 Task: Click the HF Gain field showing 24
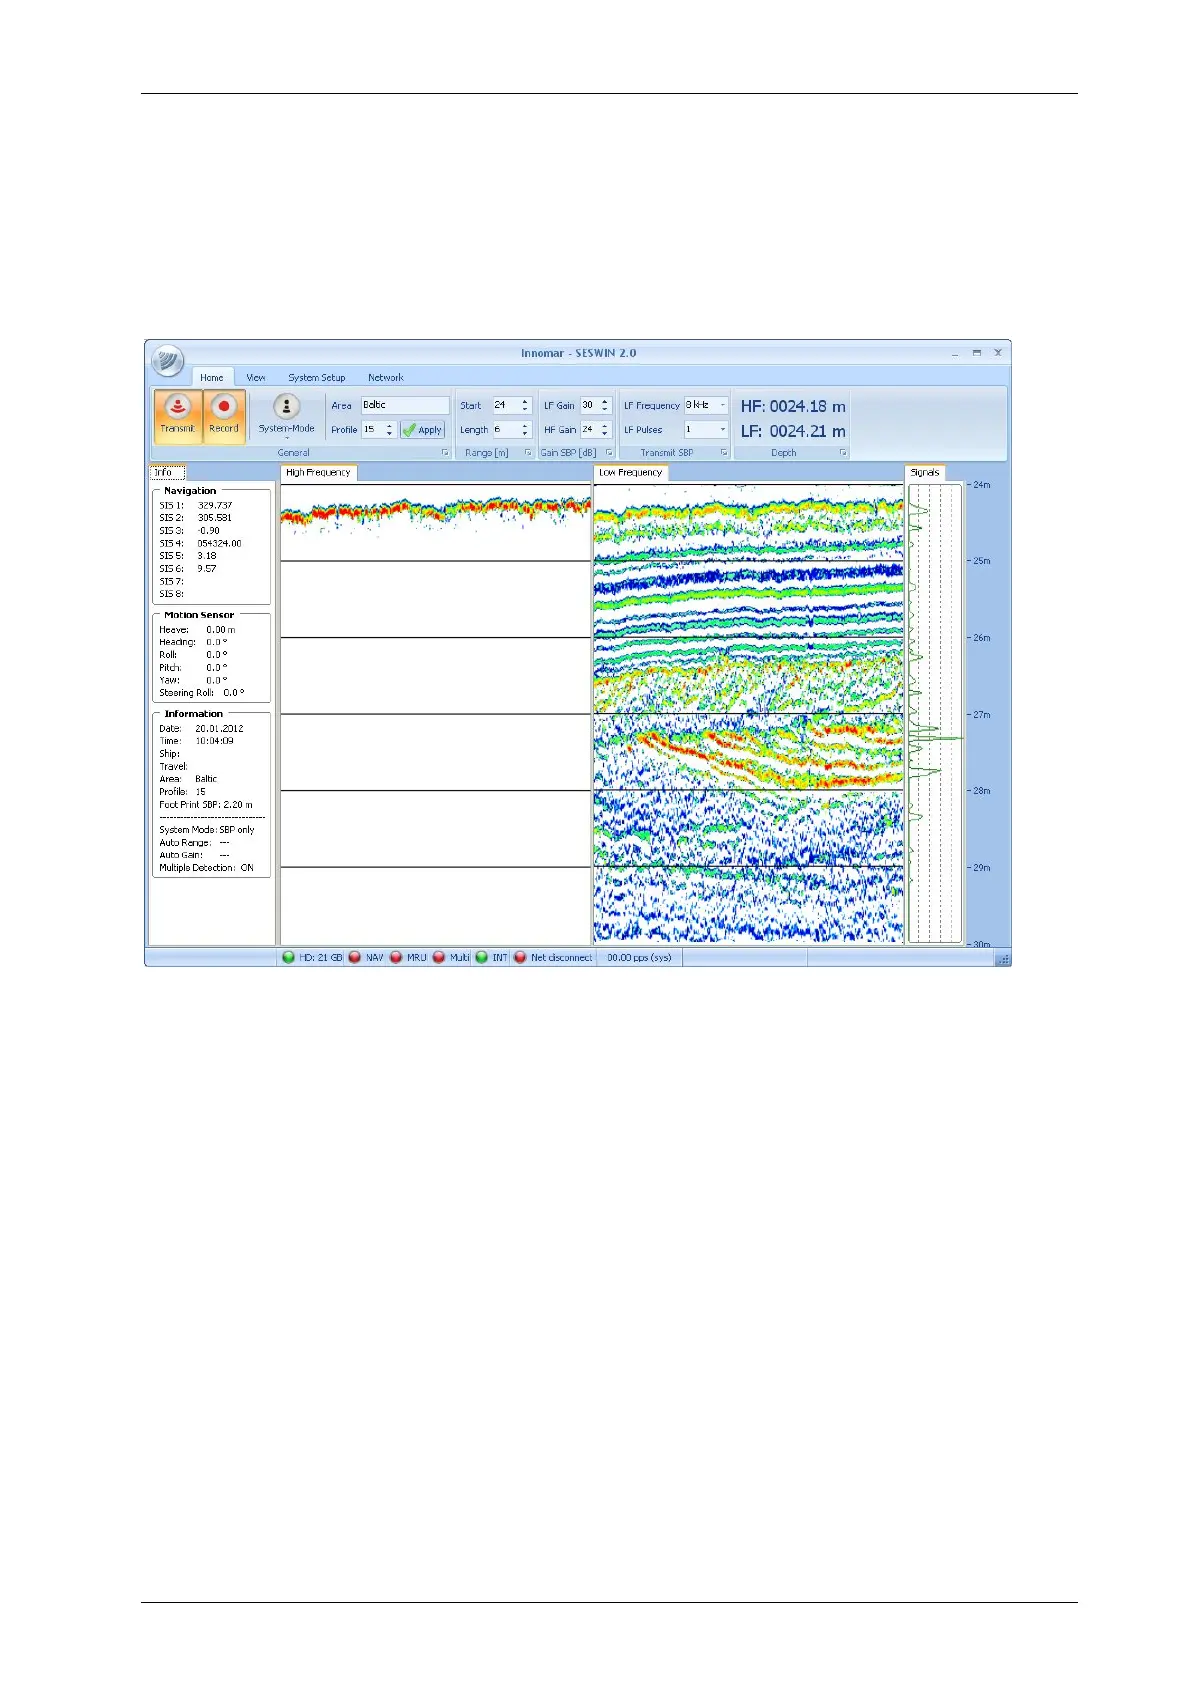coord(590,430)
